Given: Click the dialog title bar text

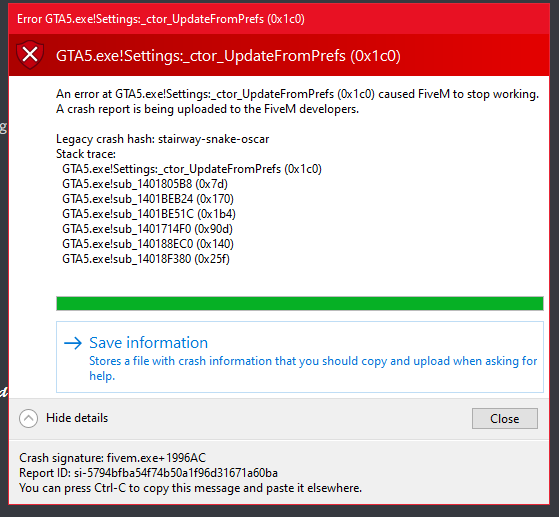Looking at the screenshot, I should pos(161,19).
